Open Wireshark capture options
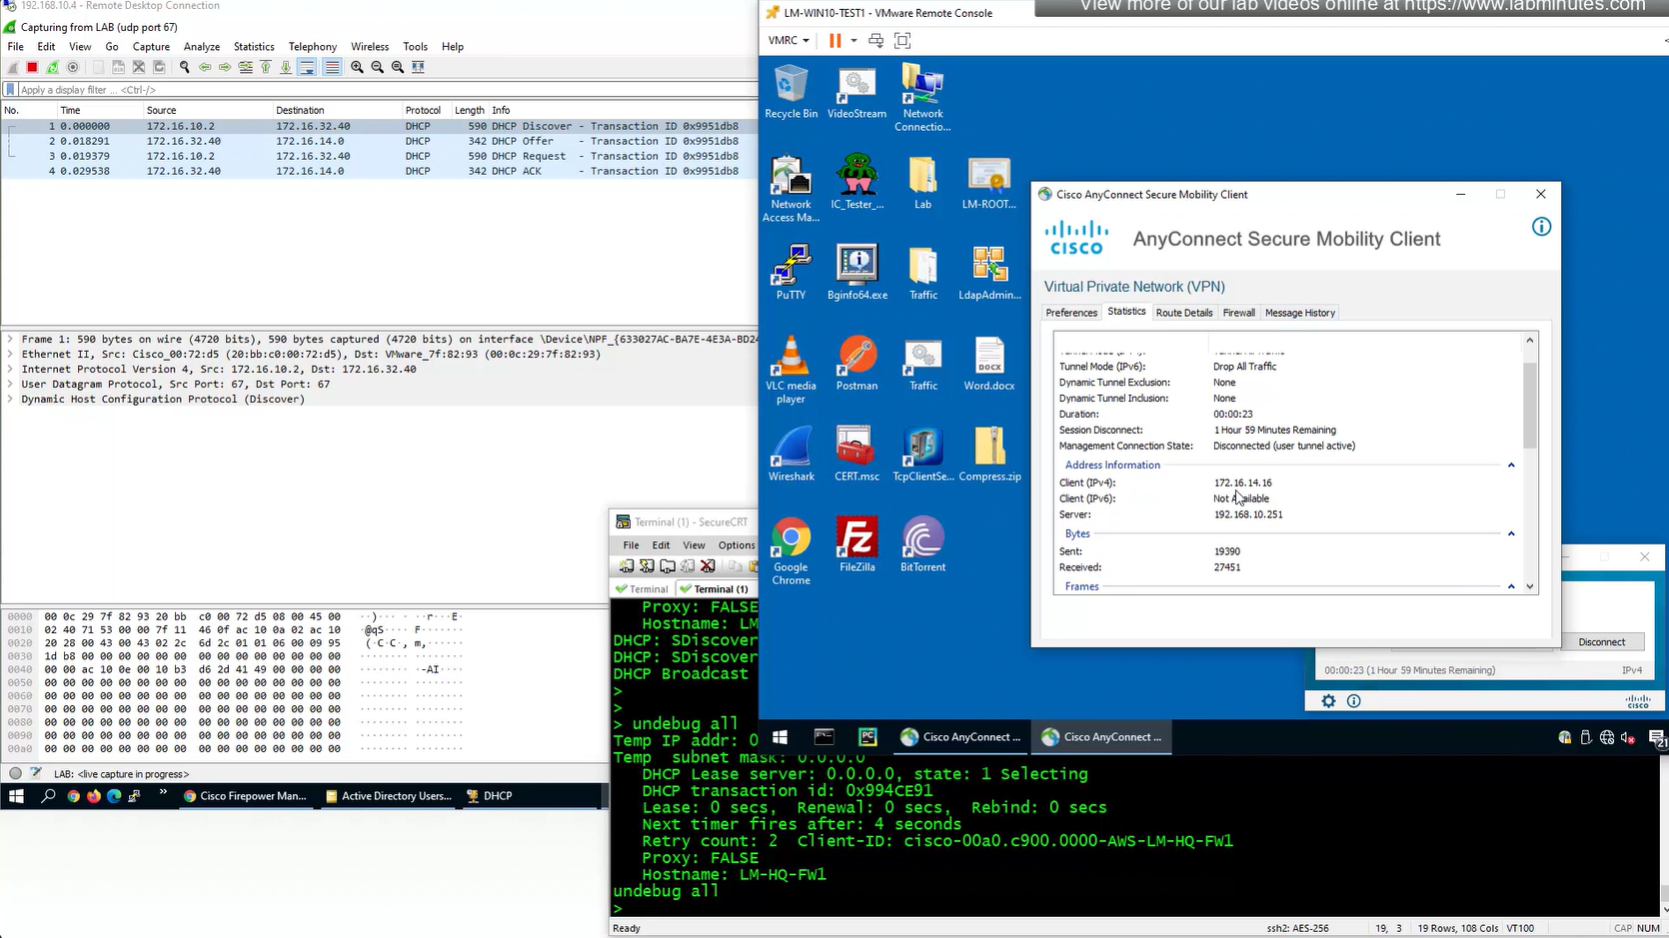Image resolution: width=1669 pixels, height=938 pixels. [x=73, y=67]
